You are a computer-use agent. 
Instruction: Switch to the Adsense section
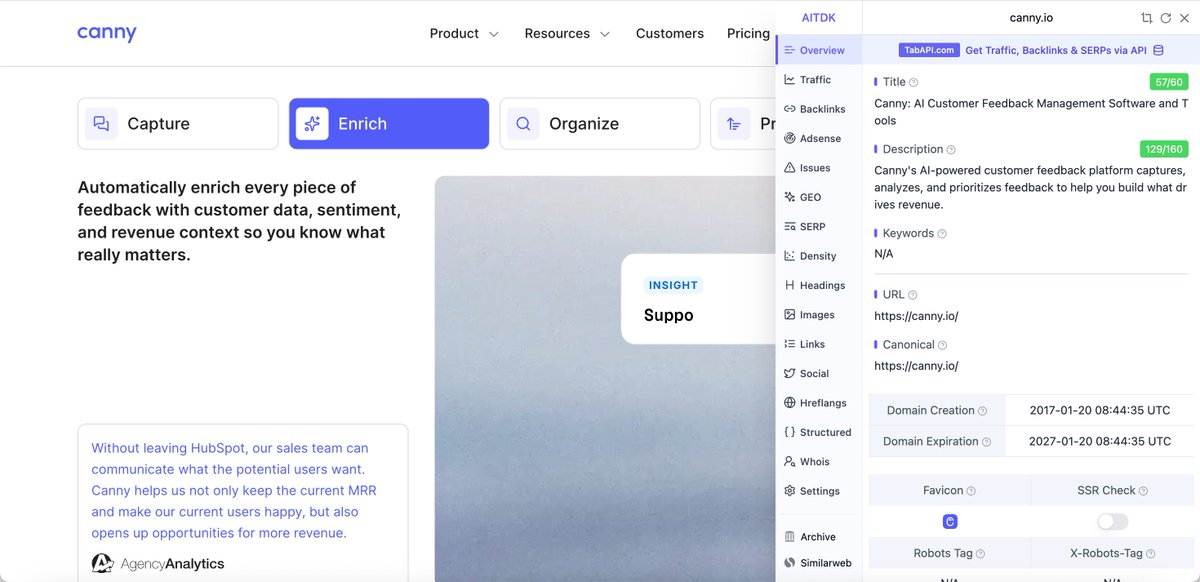(x=818, y=139)
